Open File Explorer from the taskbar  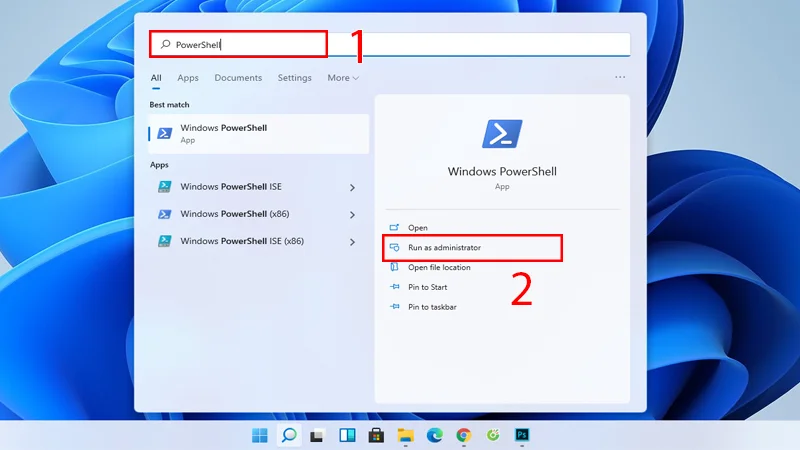[406, 435]
